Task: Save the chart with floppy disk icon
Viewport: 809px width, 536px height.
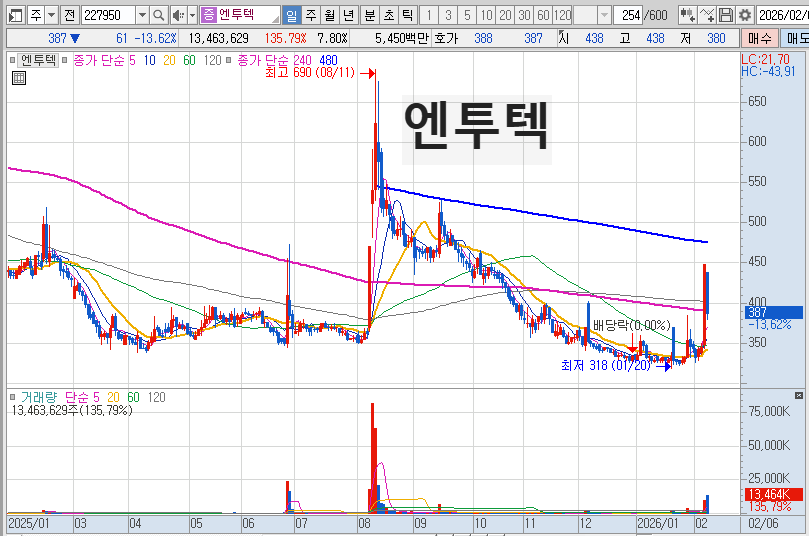Action: [726, 15]
